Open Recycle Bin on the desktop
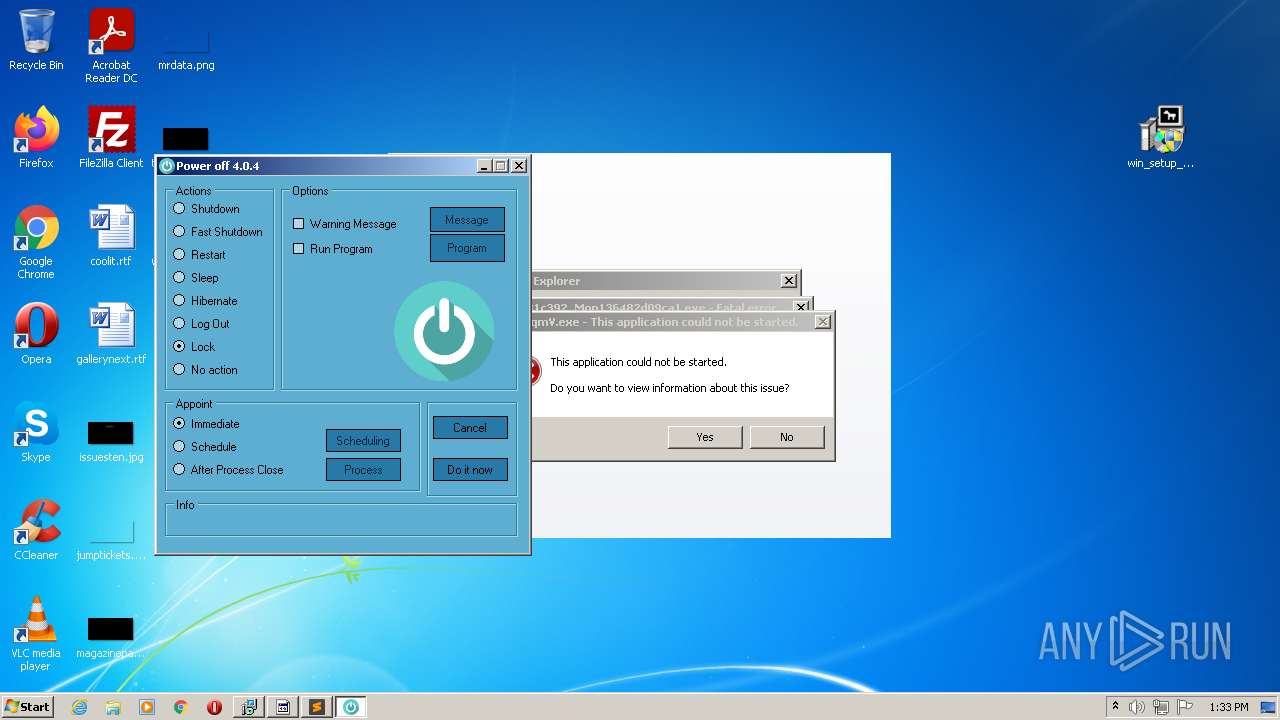The width and height of the screenshot is (1280, 720). tap(36, 40)
